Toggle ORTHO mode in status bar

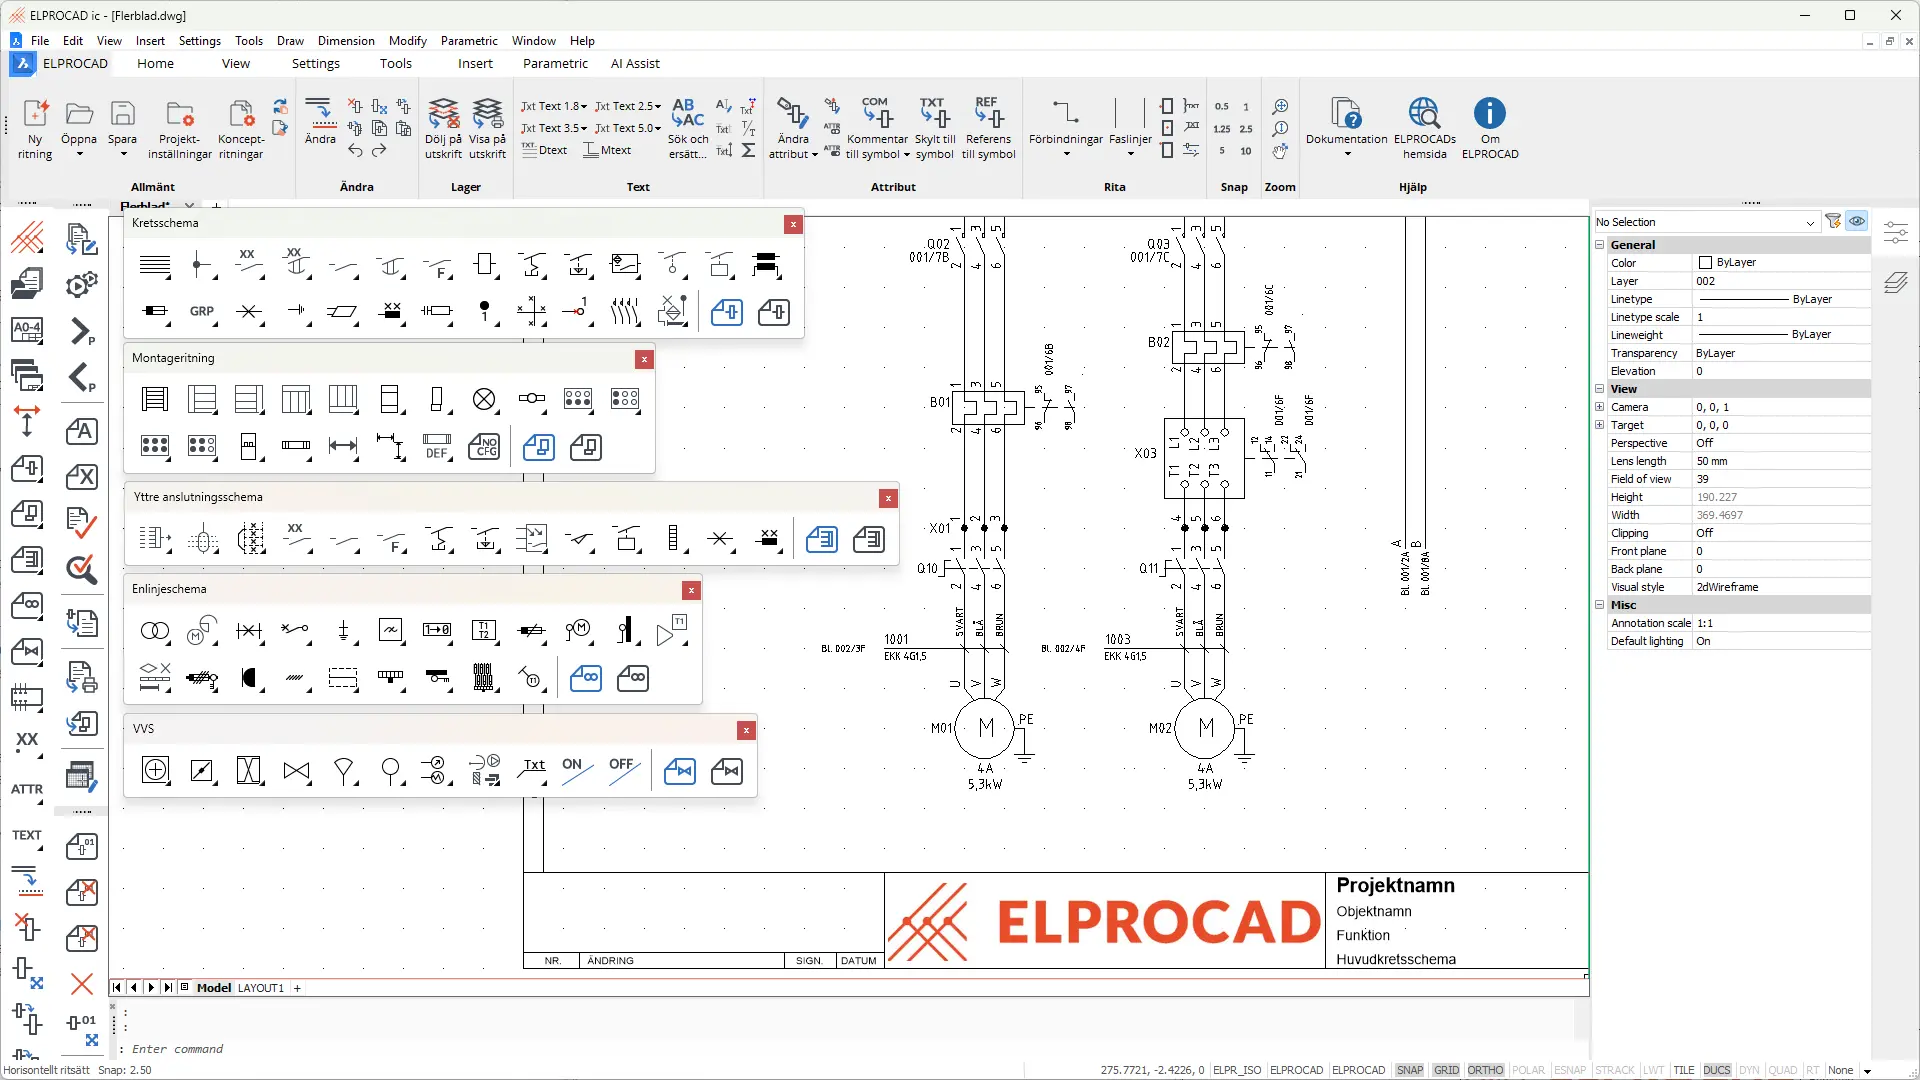click(x=1485, y=1070)
